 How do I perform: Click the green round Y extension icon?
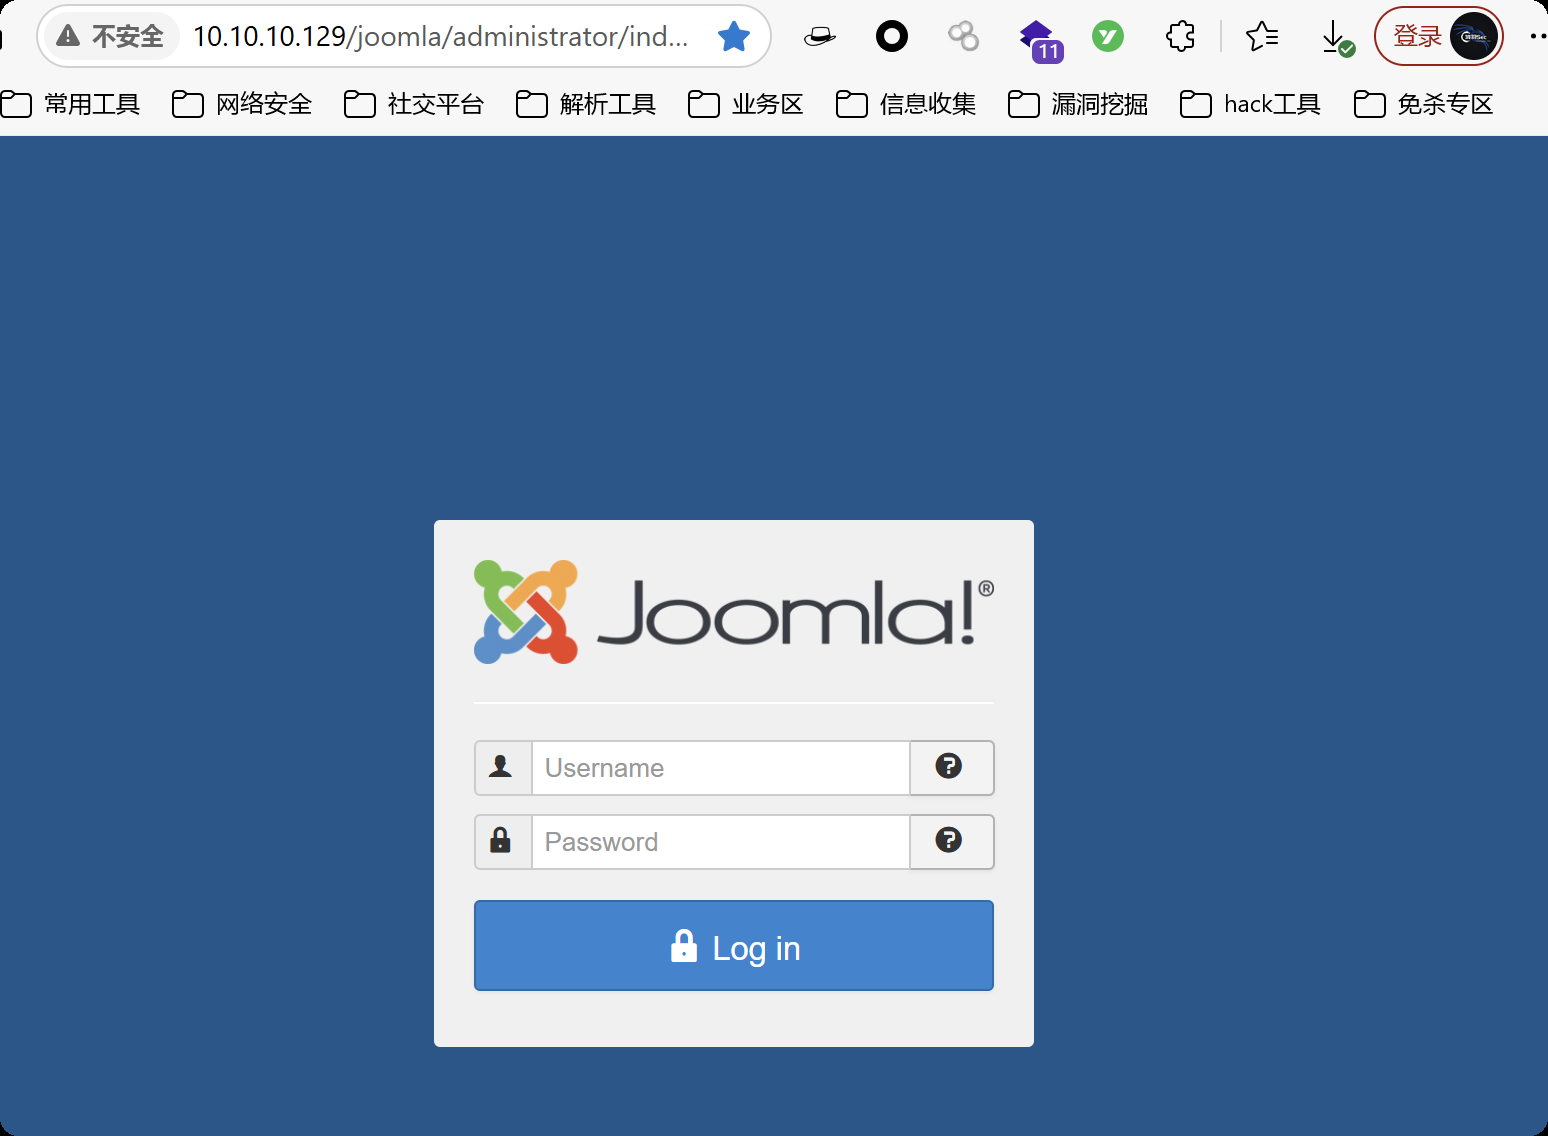pyautogui.click(x=1107, y=37)
